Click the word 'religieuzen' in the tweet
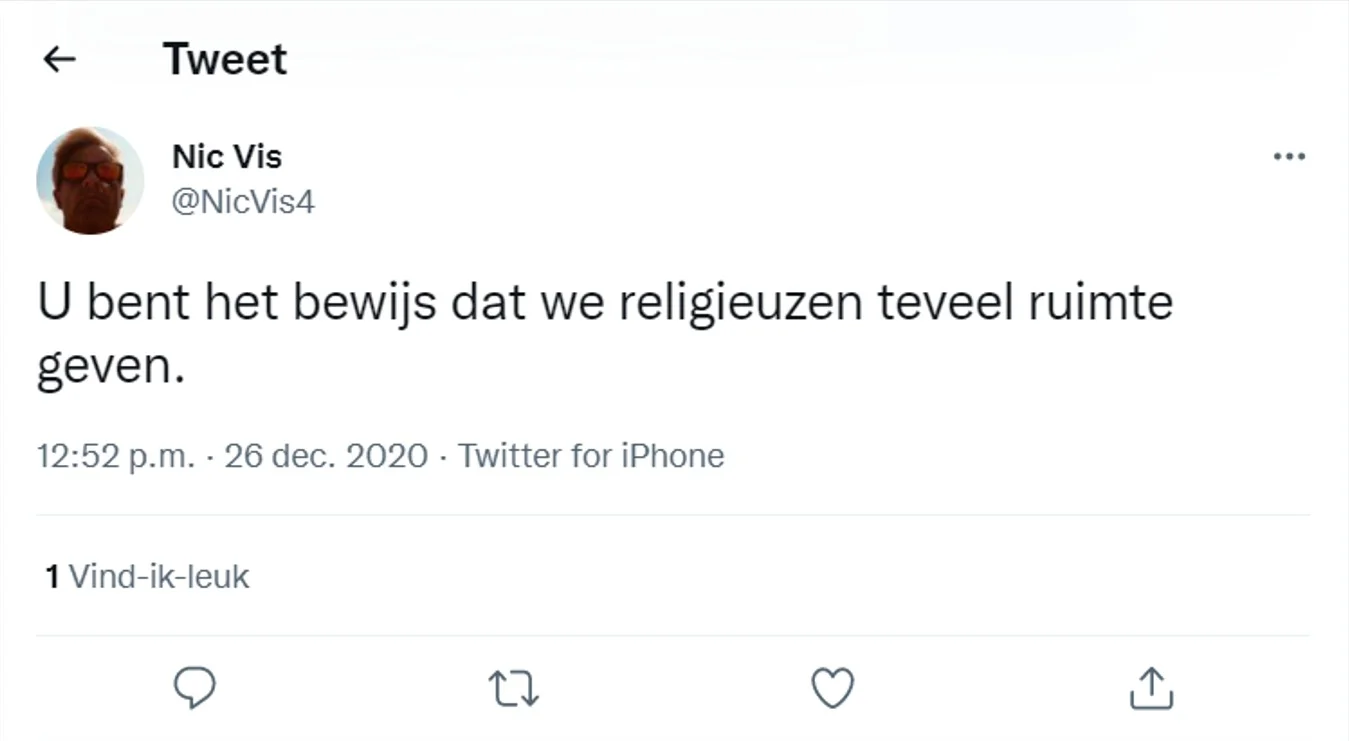Viewport: 1349px width, 741px height. [740, 304]
